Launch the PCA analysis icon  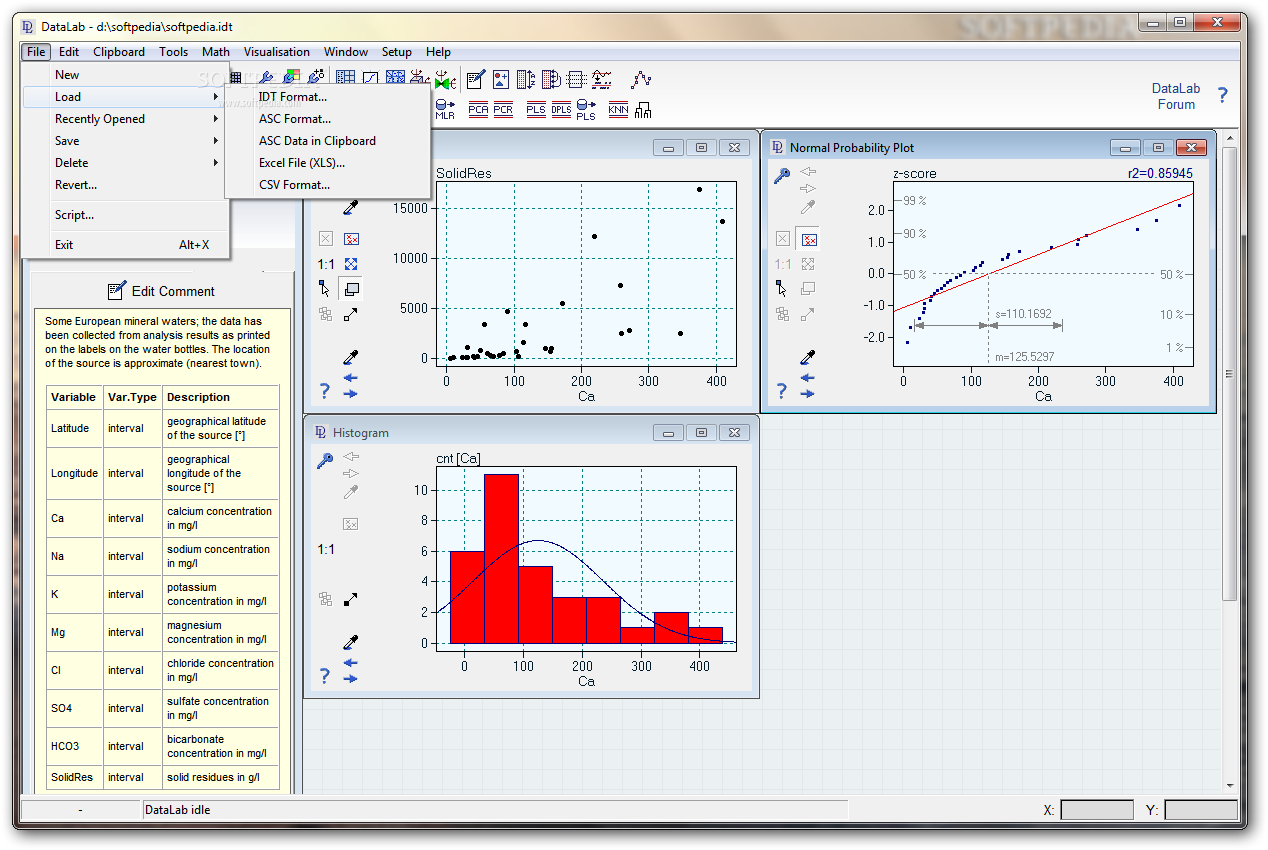(x=478, y=109)
